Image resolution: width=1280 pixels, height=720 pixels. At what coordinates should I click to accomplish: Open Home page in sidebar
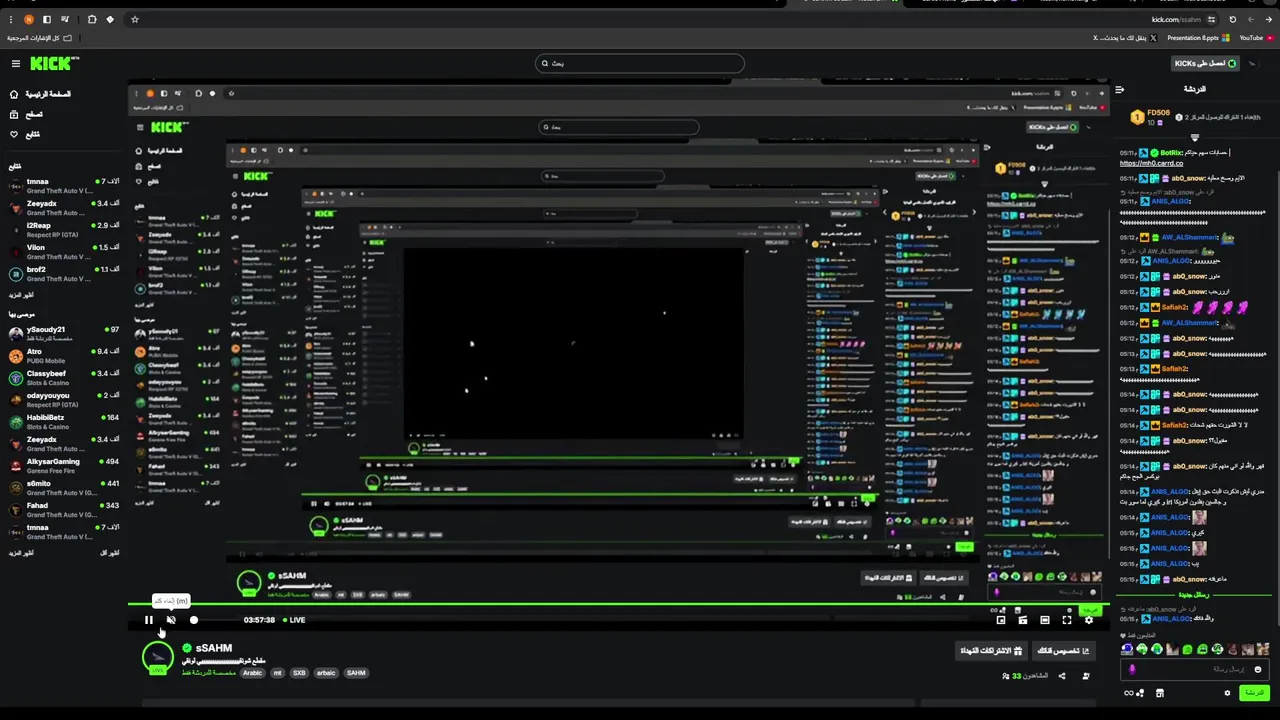[40, 94]
